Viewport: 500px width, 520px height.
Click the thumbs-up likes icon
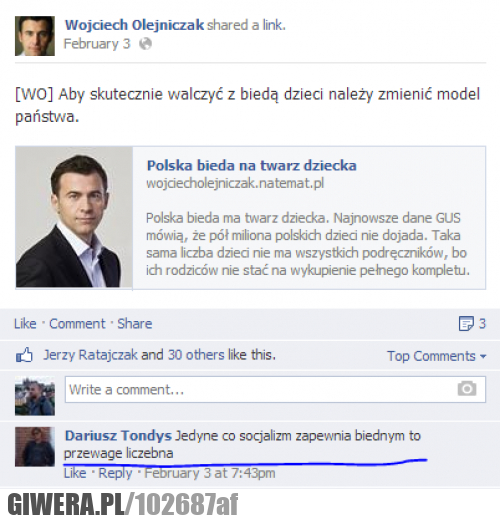[x=24, y=355]
